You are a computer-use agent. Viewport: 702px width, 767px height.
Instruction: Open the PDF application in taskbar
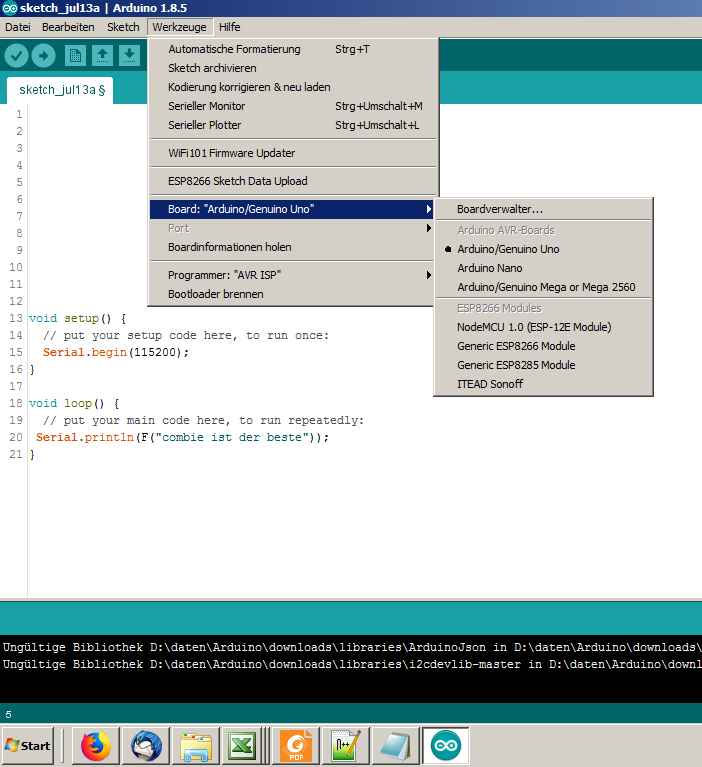click(295, 746)
